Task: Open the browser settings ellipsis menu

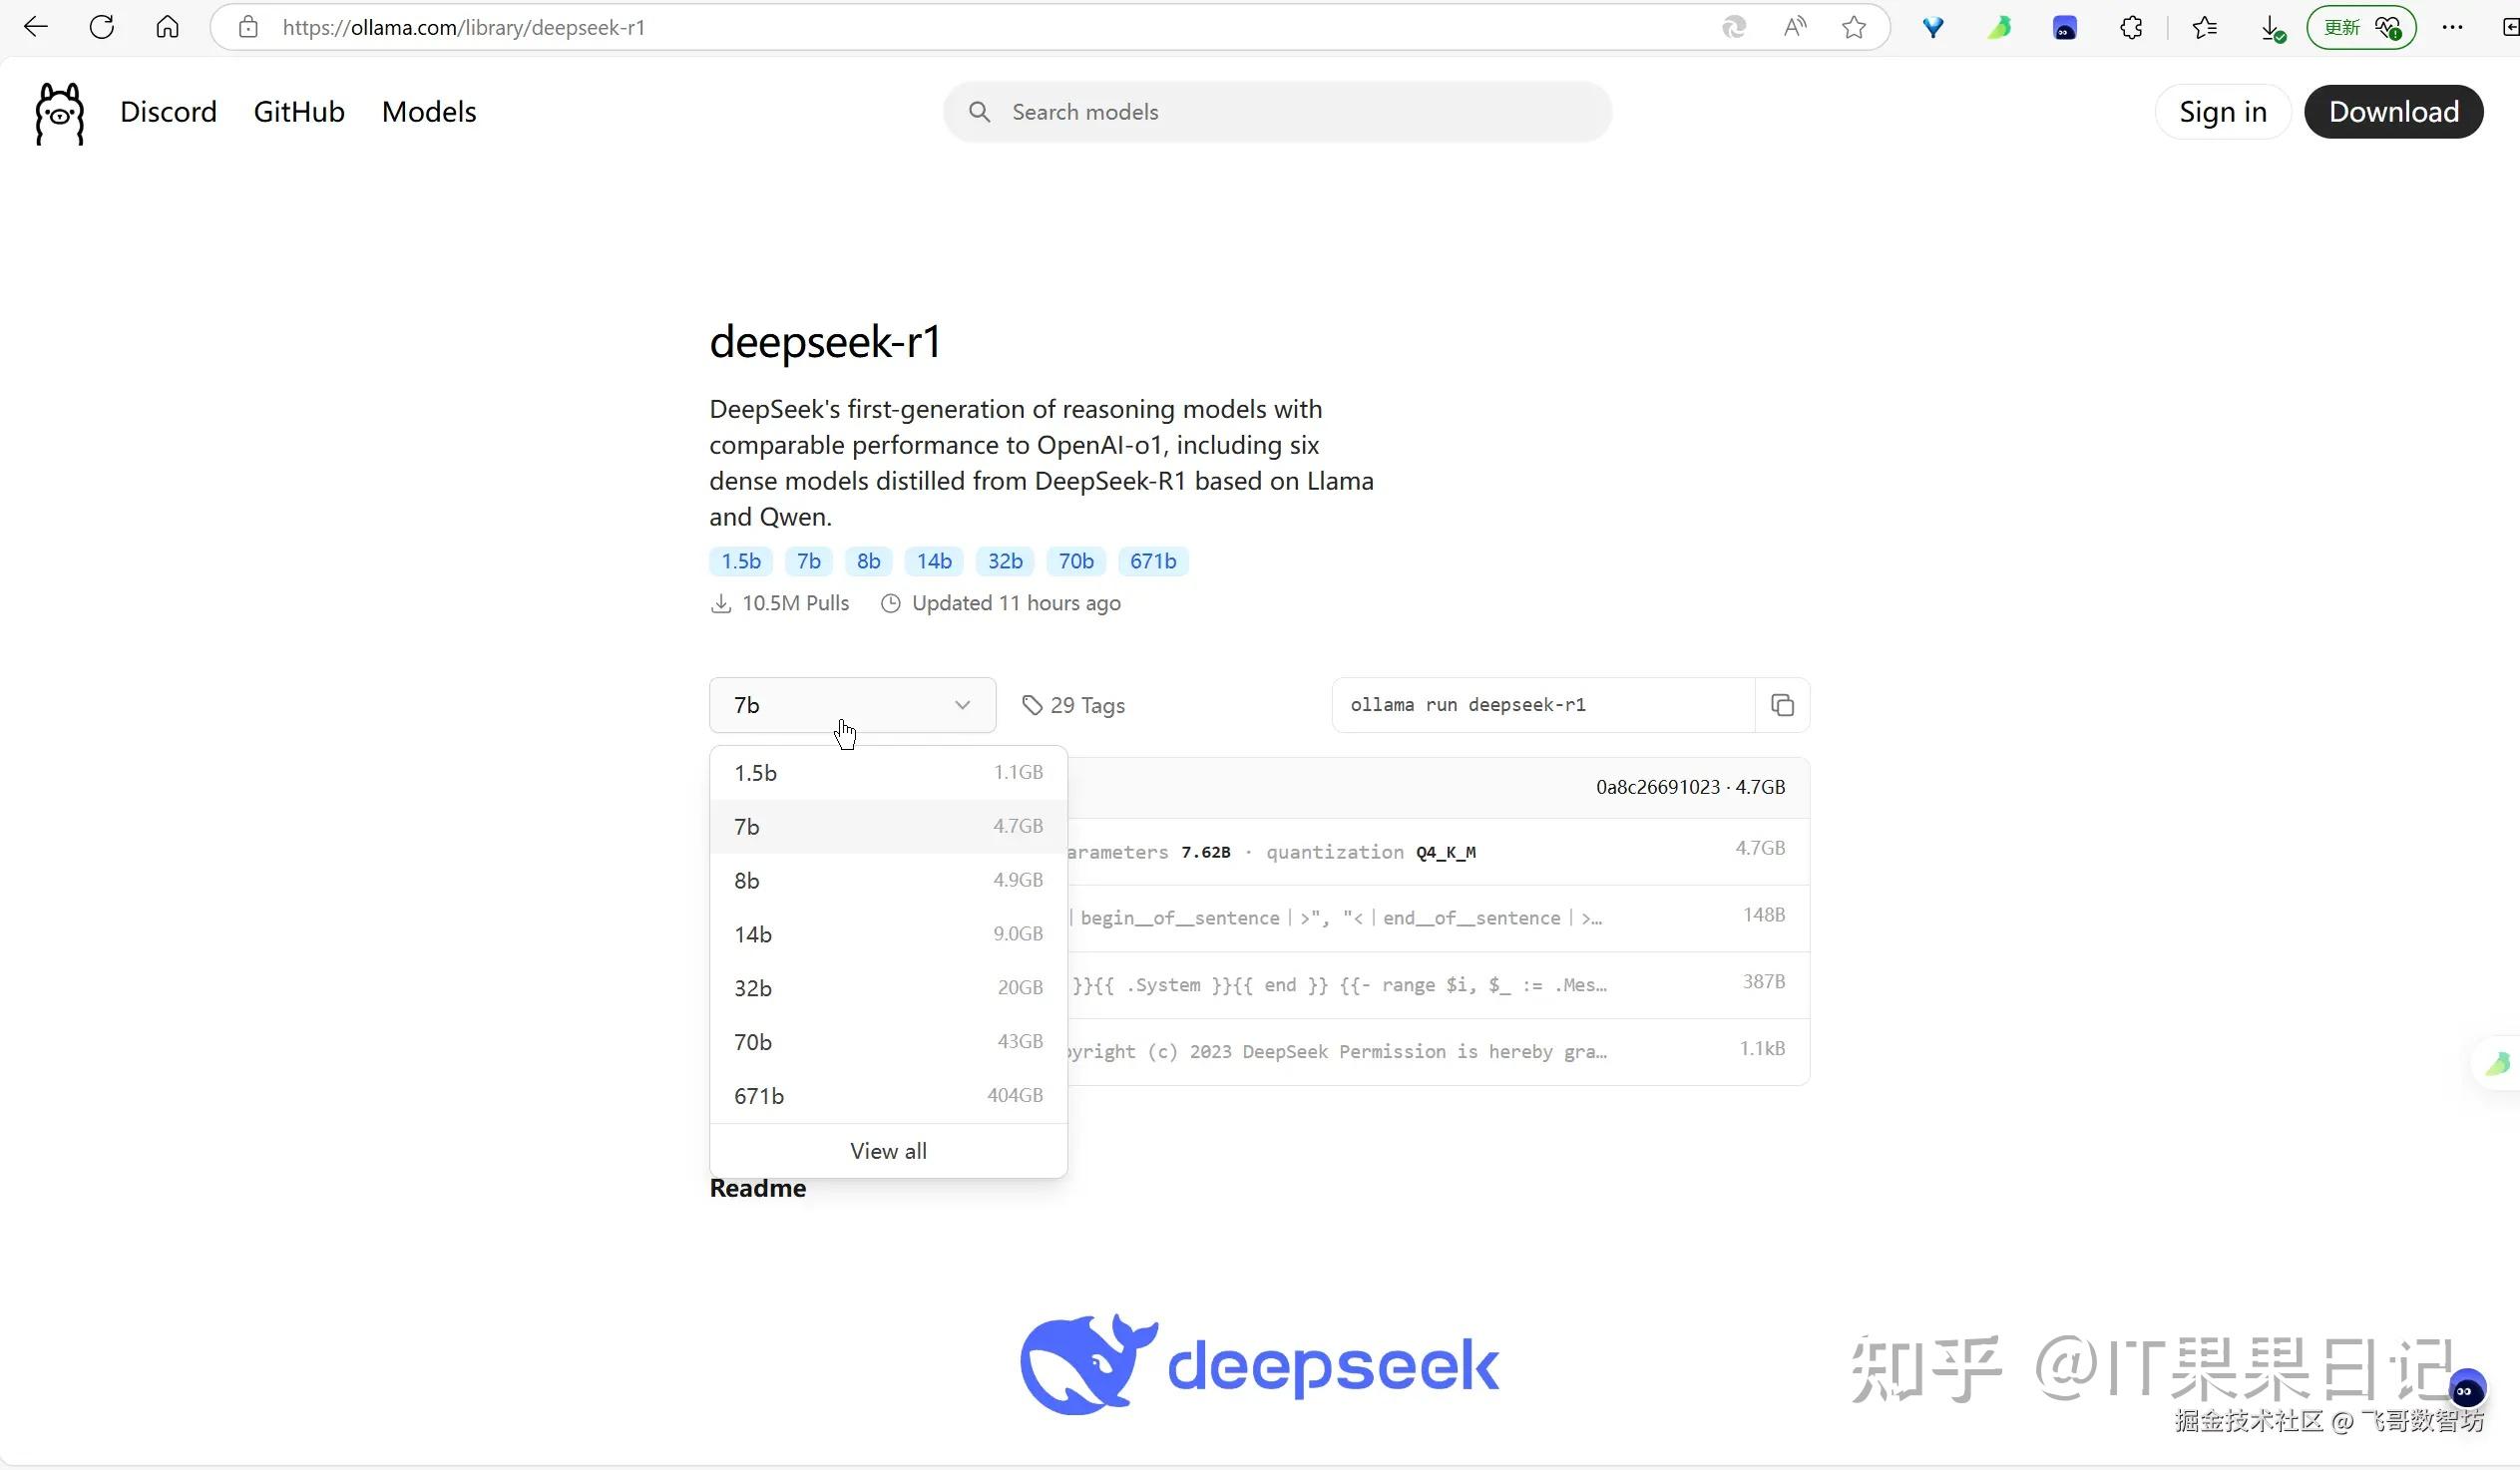Action: click(2452, 27)
